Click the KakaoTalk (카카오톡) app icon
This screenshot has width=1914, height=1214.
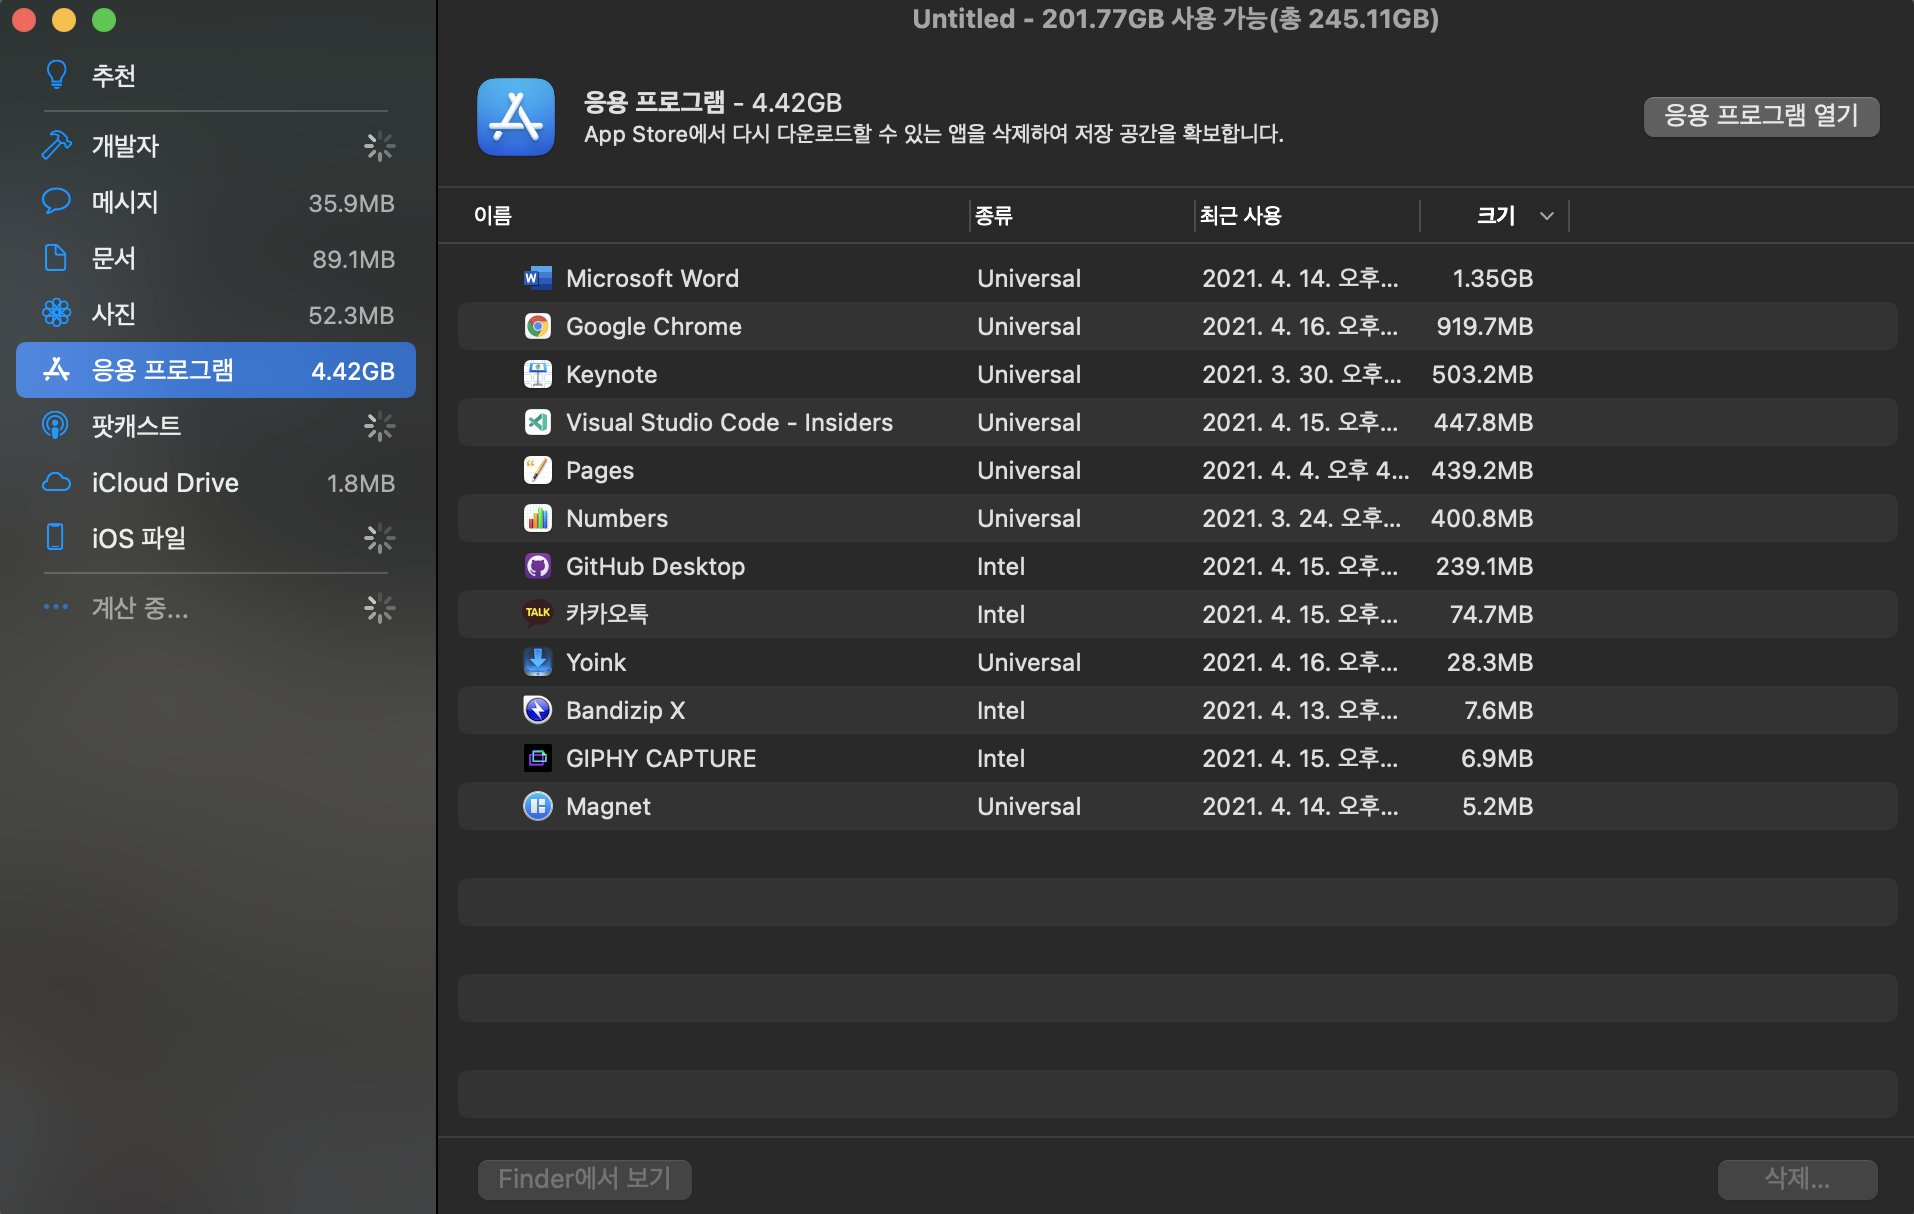(x=537, y=612)
